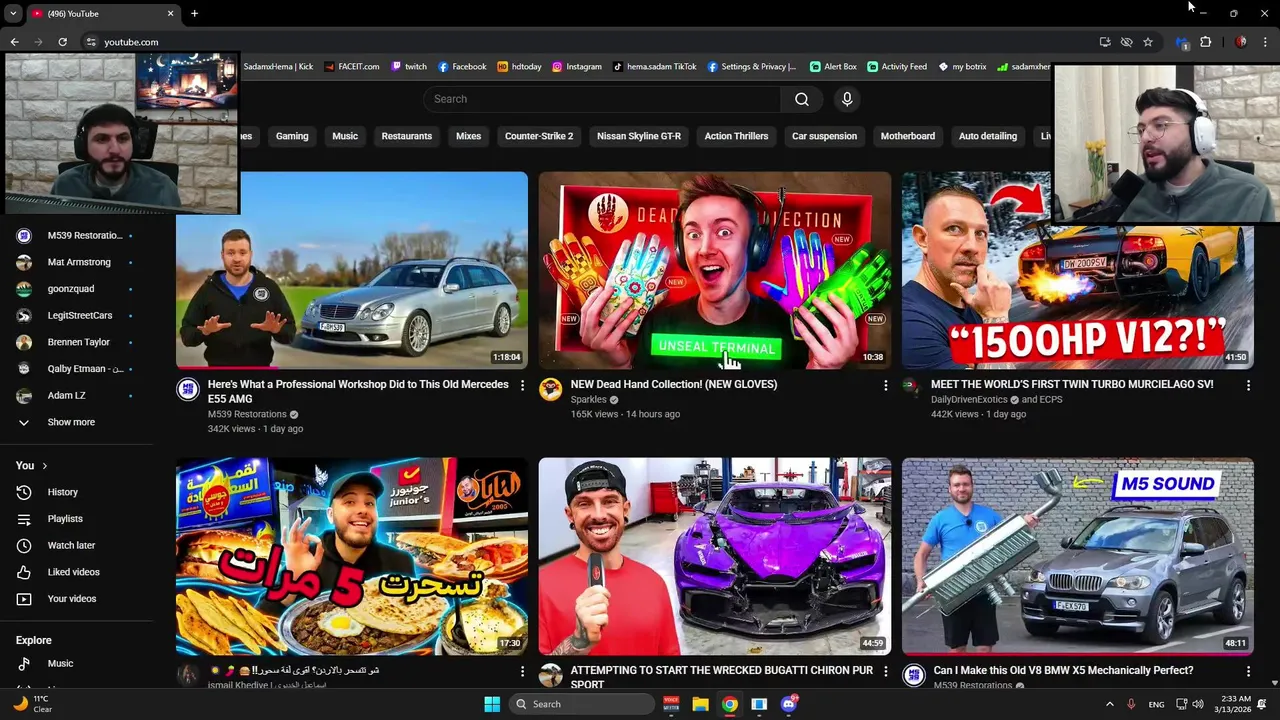The width and height of the screenshot is (1280, 720).
Task: Open more options for Twin Turbo Murcielago video
Action: pyautogui.click(x=1248, y=385)
